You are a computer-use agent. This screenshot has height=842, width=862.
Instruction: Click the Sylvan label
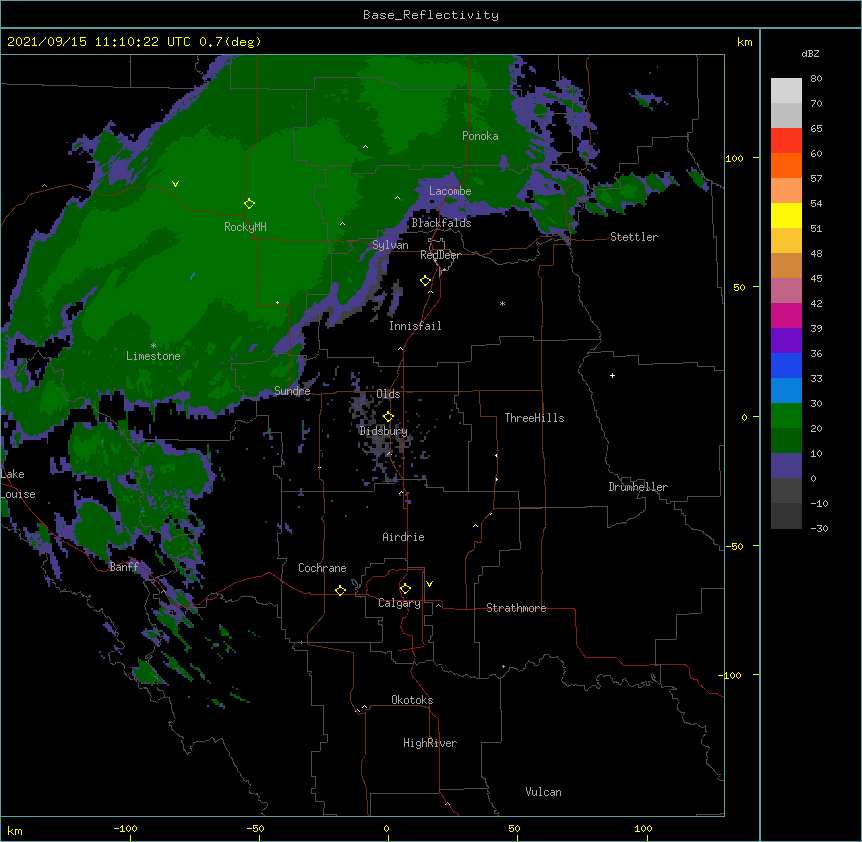[390, 245]
